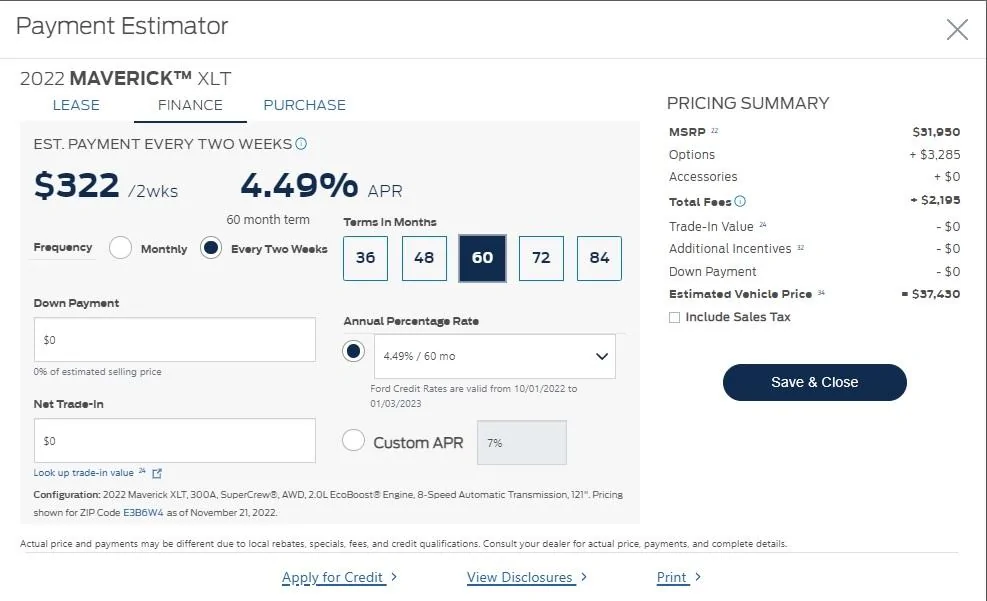Choose the 84 month term
Screen dimensions: 987x601
coord(599,258)
